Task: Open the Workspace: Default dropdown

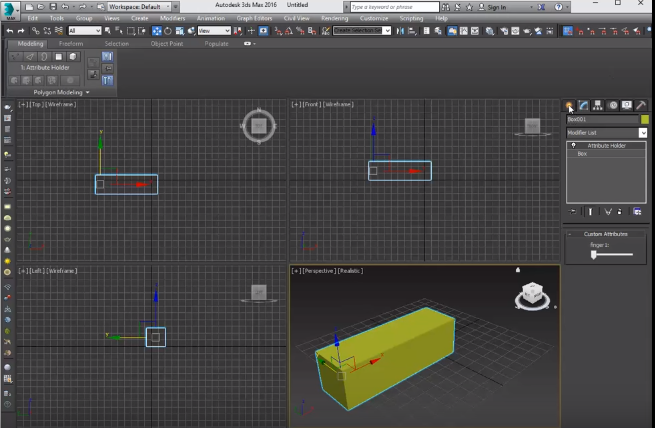Action: 135,7
